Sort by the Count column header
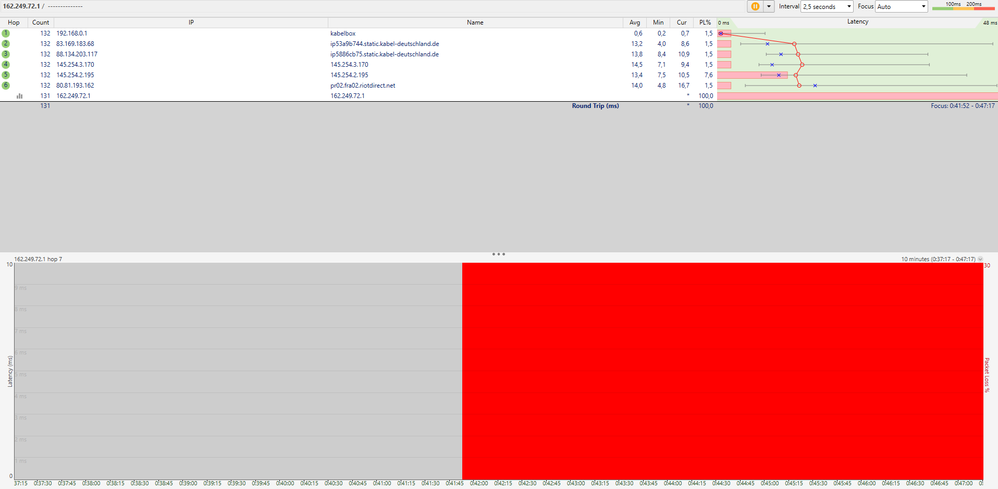The height and width of the screenshot is (489, 998). click(x=41, y=22)
